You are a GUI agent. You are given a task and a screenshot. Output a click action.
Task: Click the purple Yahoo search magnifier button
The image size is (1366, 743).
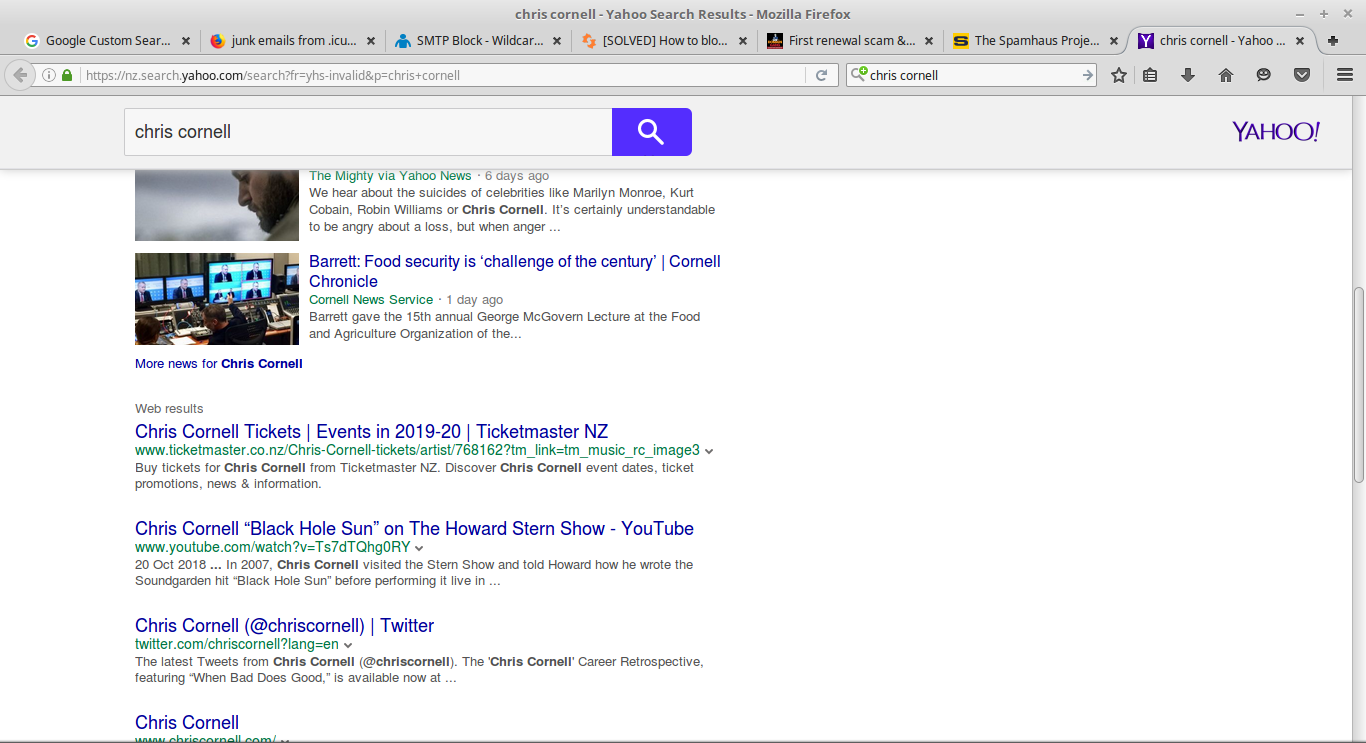(x=651, y=132)
